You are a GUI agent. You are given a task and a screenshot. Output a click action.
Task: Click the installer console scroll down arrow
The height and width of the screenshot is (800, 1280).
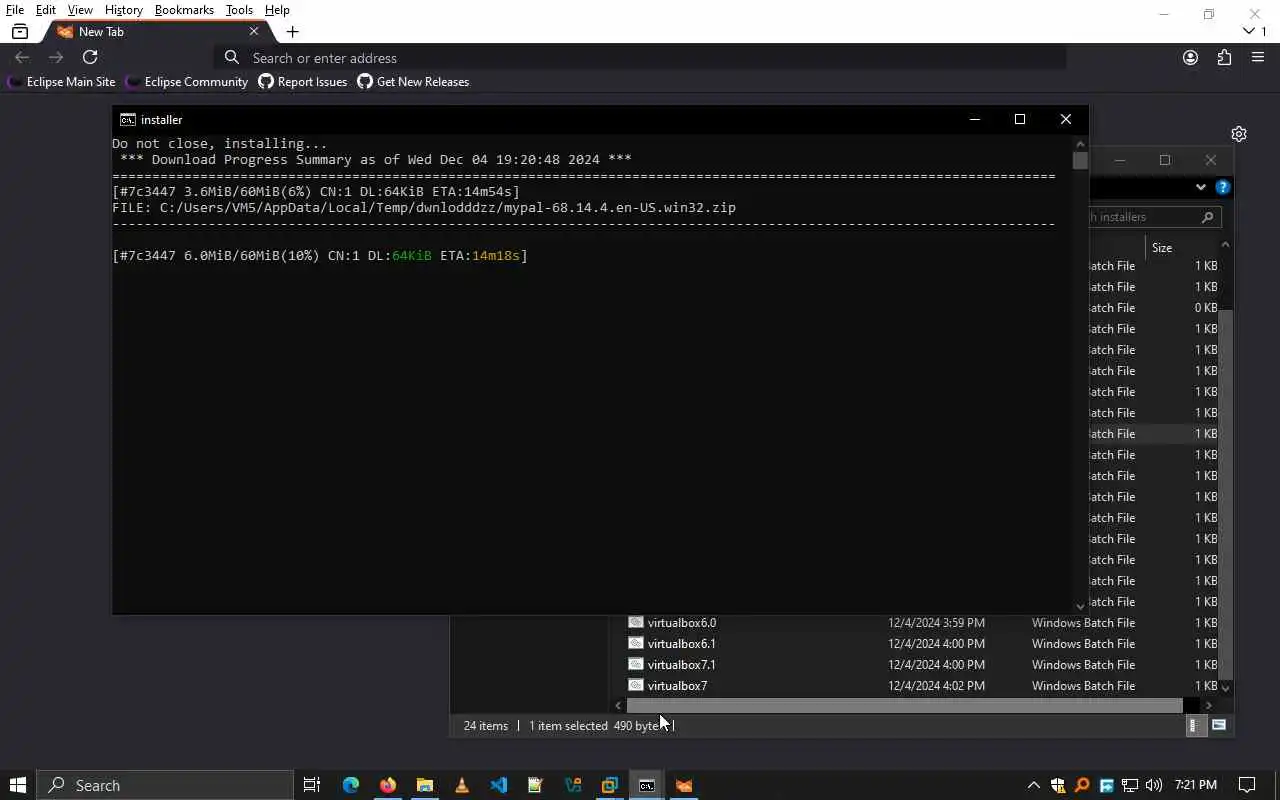click(1080, 606)
